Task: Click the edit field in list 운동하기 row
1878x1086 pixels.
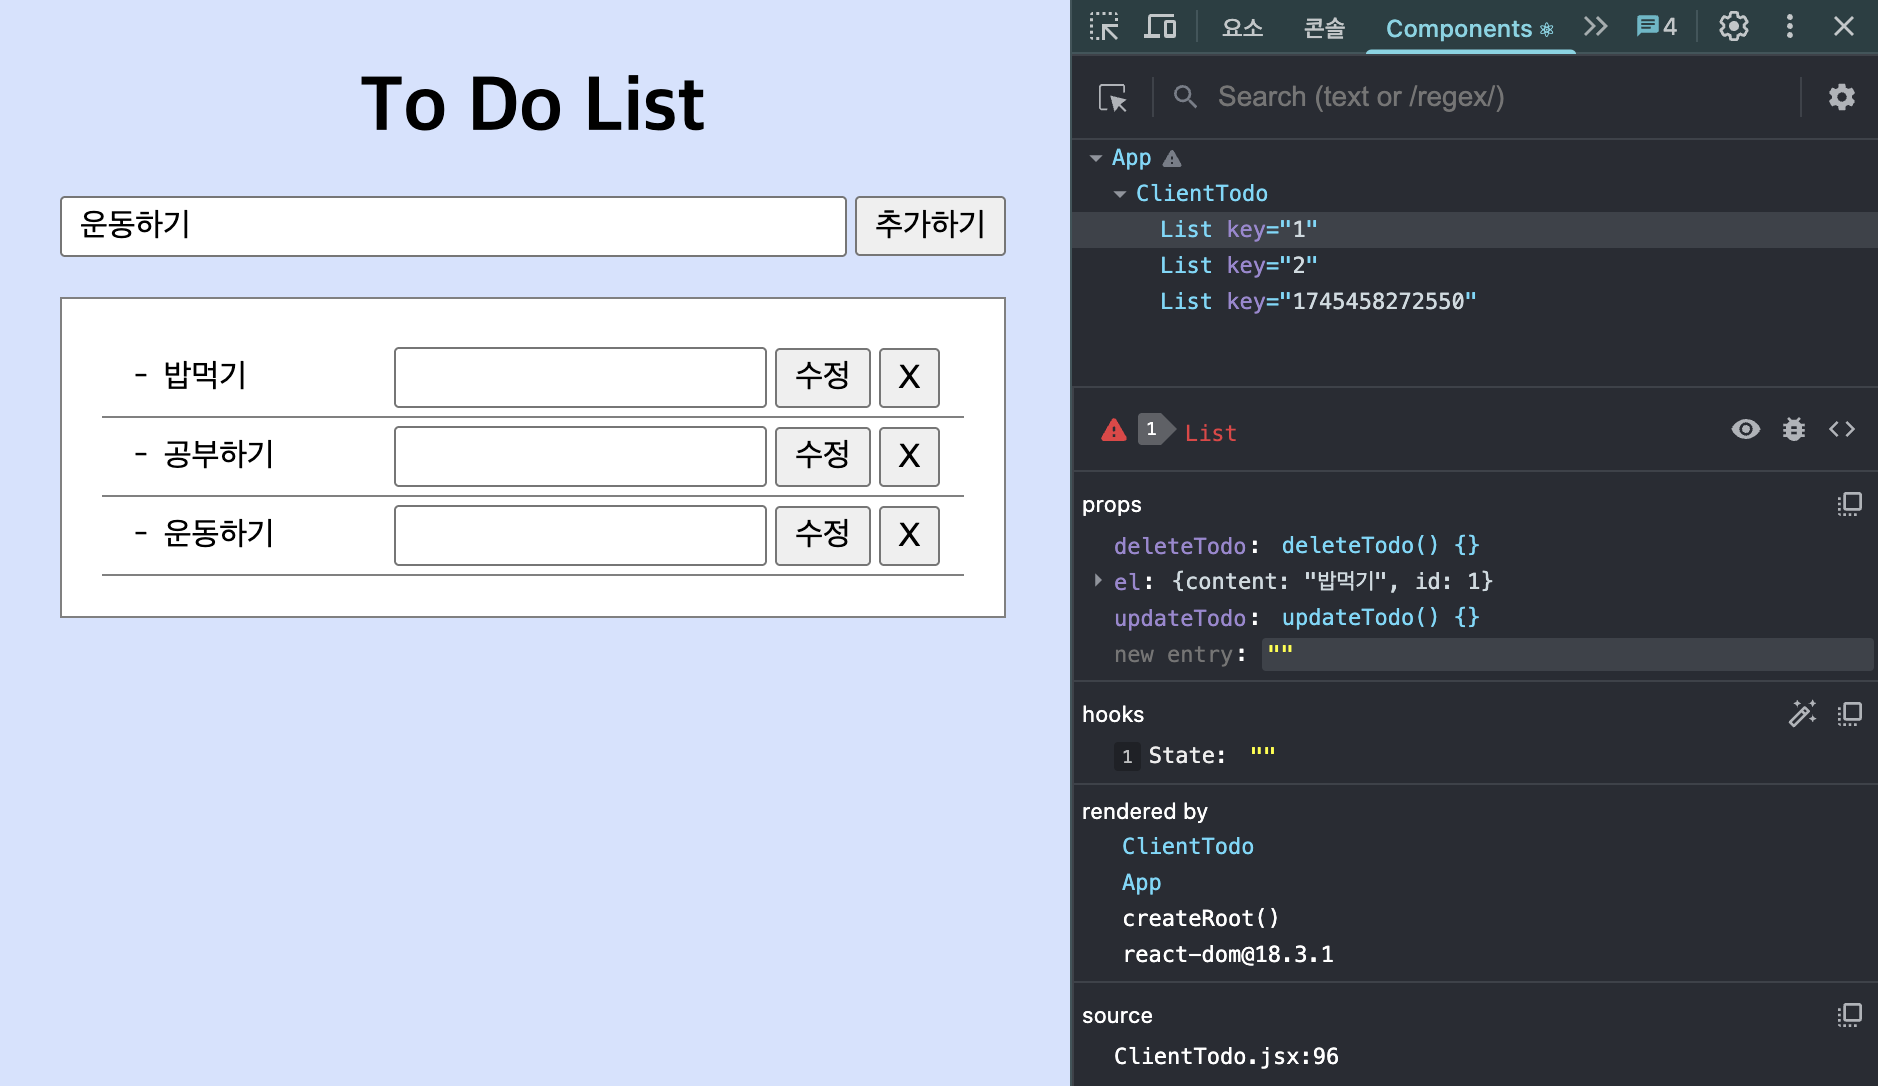Action: 580,535
